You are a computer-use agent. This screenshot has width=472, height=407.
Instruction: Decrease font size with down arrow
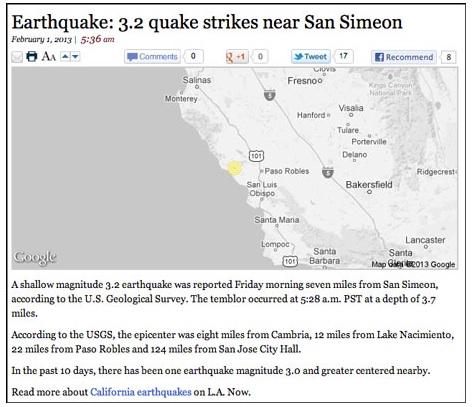(x=75, y=56)
